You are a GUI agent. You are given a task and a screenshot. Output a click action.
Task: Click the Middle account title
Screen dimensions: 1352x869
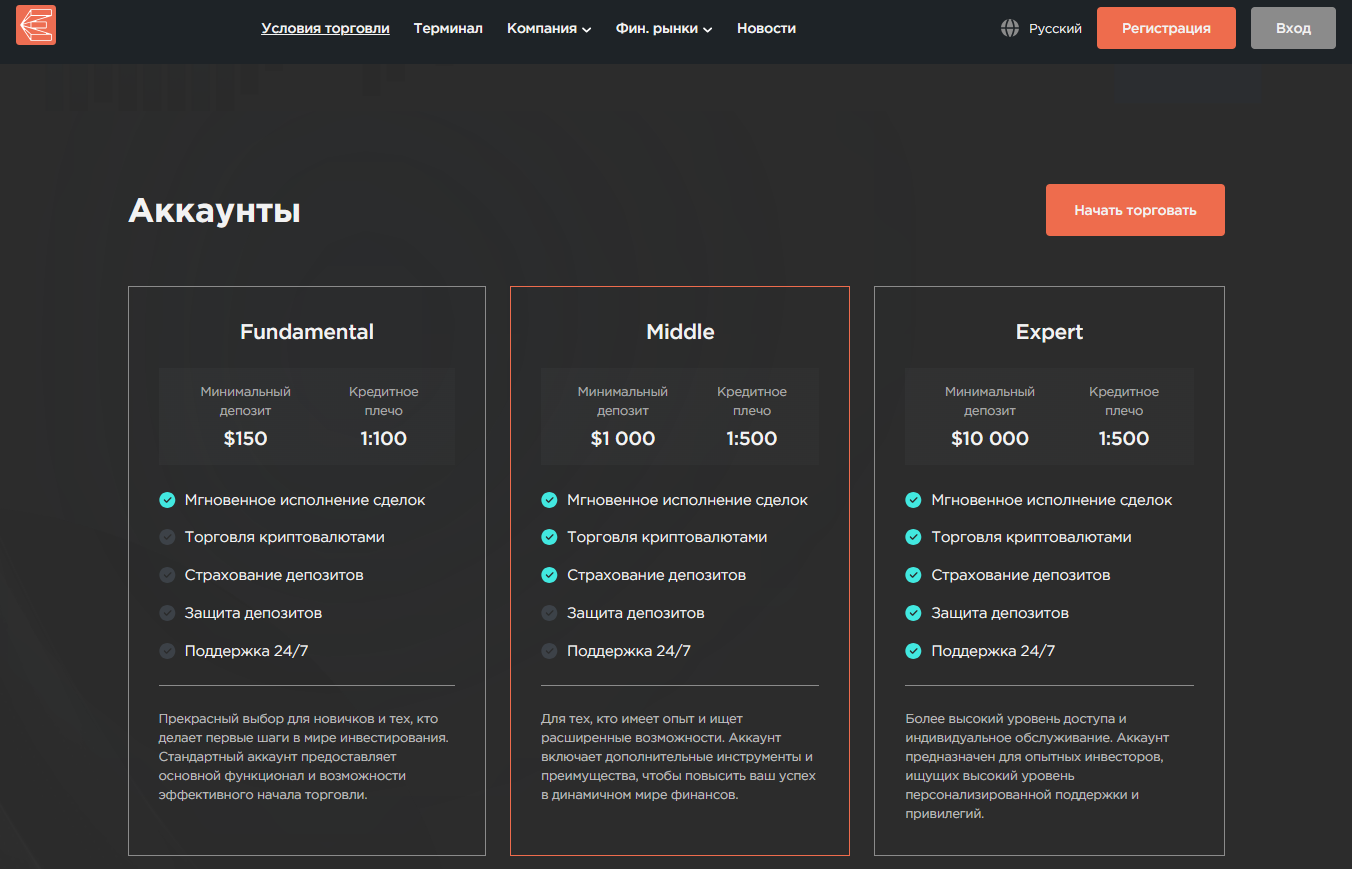(680, 332)
